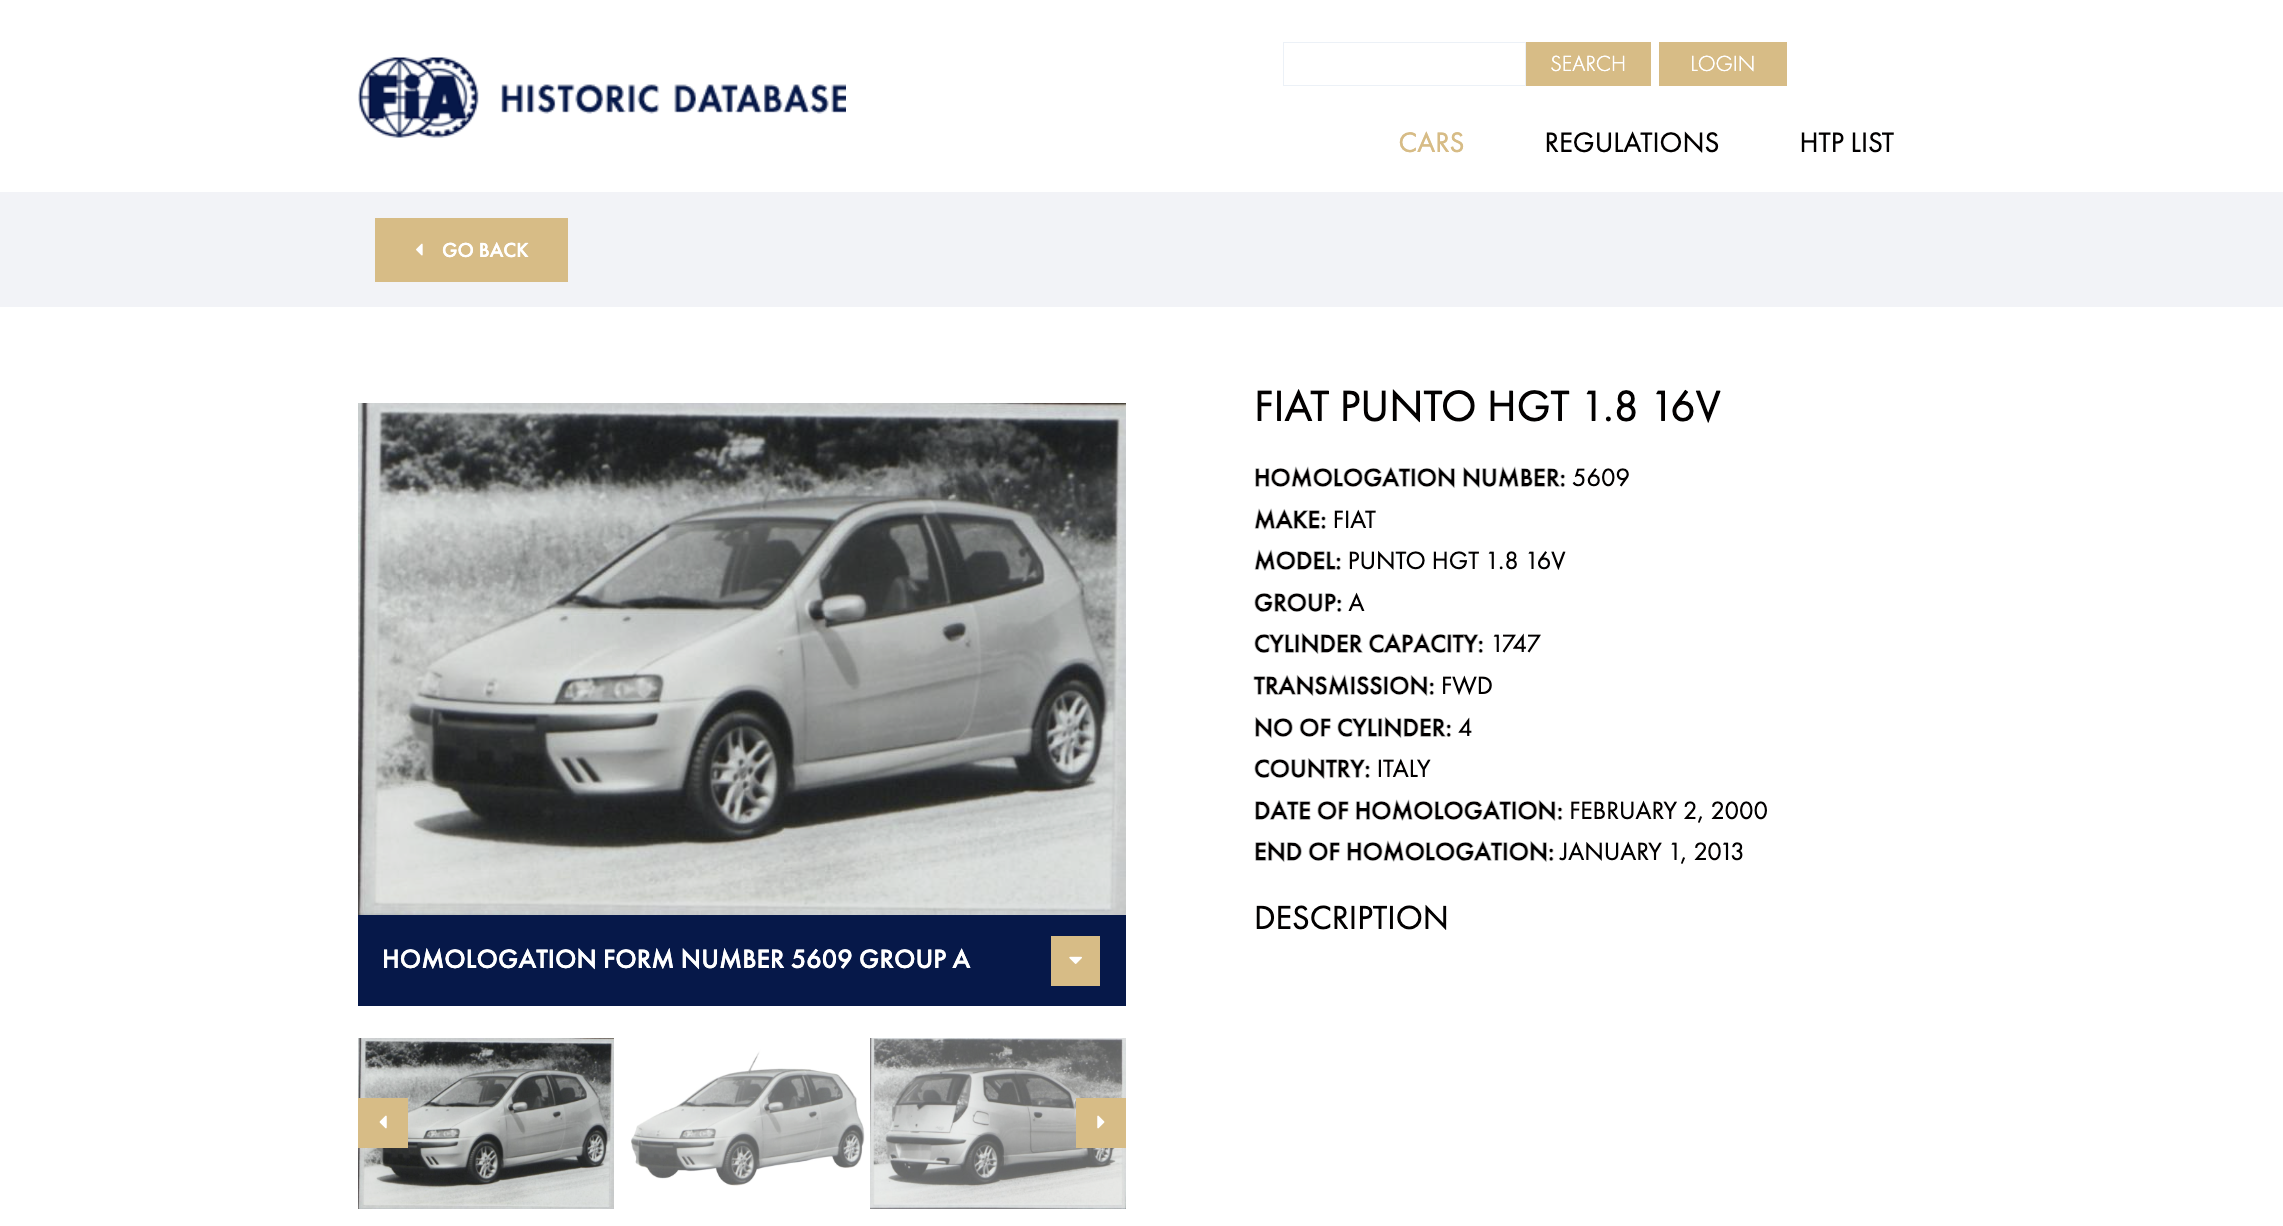Click the Historic Database title text
This screenshot has width=2283, height=1226.
click(674, 99)
